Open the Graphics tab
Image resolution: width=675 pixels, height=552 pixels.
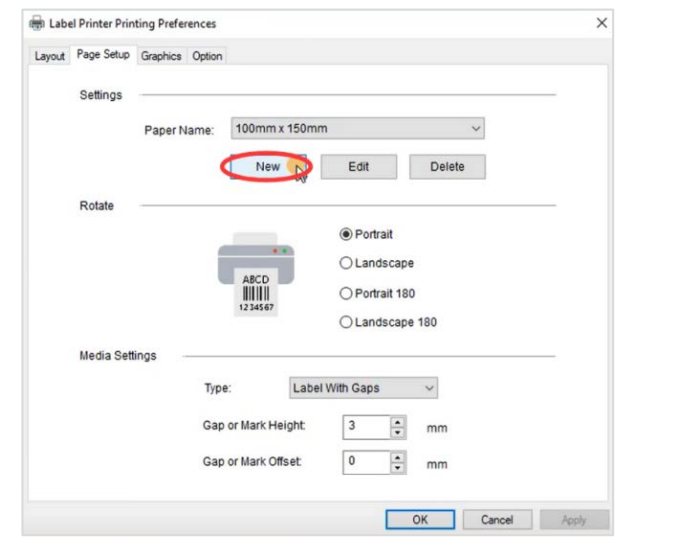161,56
